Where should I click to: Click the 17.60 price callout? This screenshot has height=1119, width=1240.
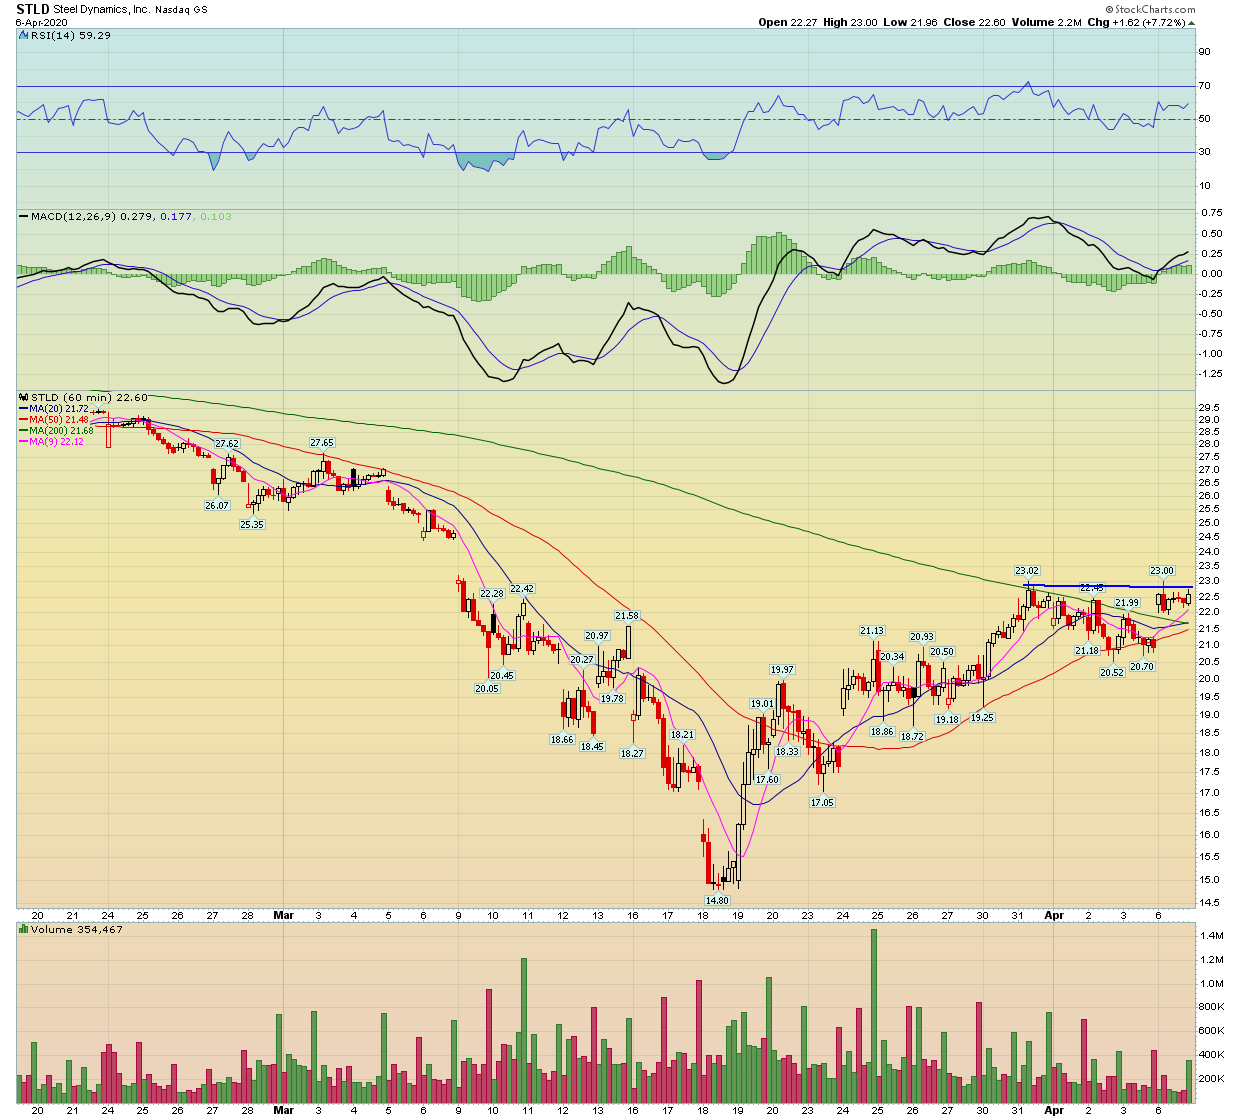click(767, 780)
